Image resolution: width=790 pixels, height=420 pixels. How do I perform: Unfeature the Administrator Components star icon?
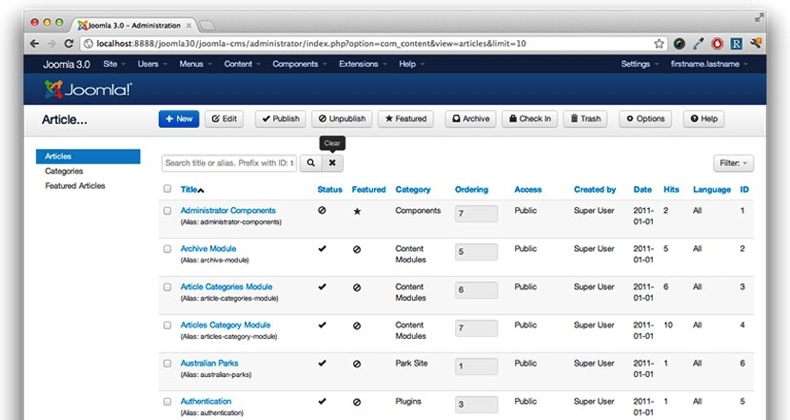click(357, 212)
